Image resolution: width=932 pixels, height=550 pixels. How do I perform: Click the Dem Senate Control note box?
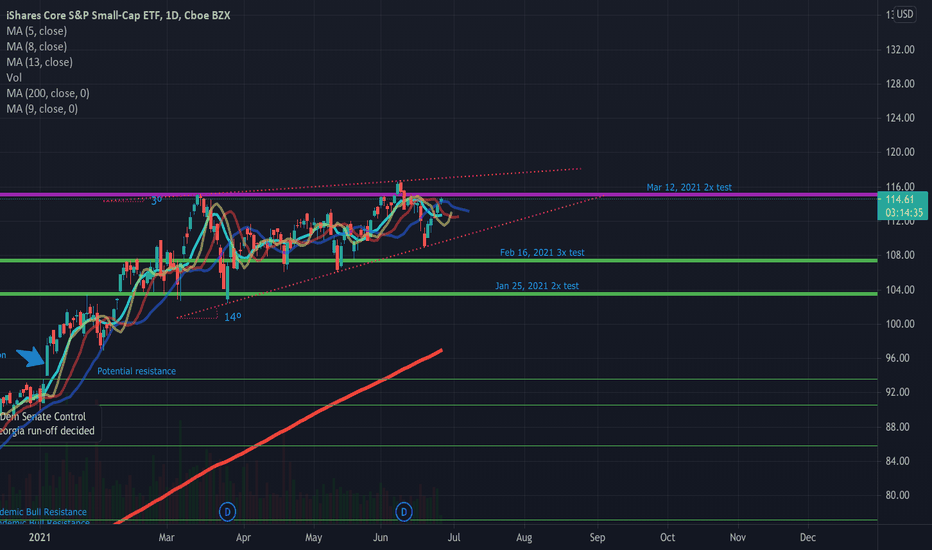coord(50,423)
